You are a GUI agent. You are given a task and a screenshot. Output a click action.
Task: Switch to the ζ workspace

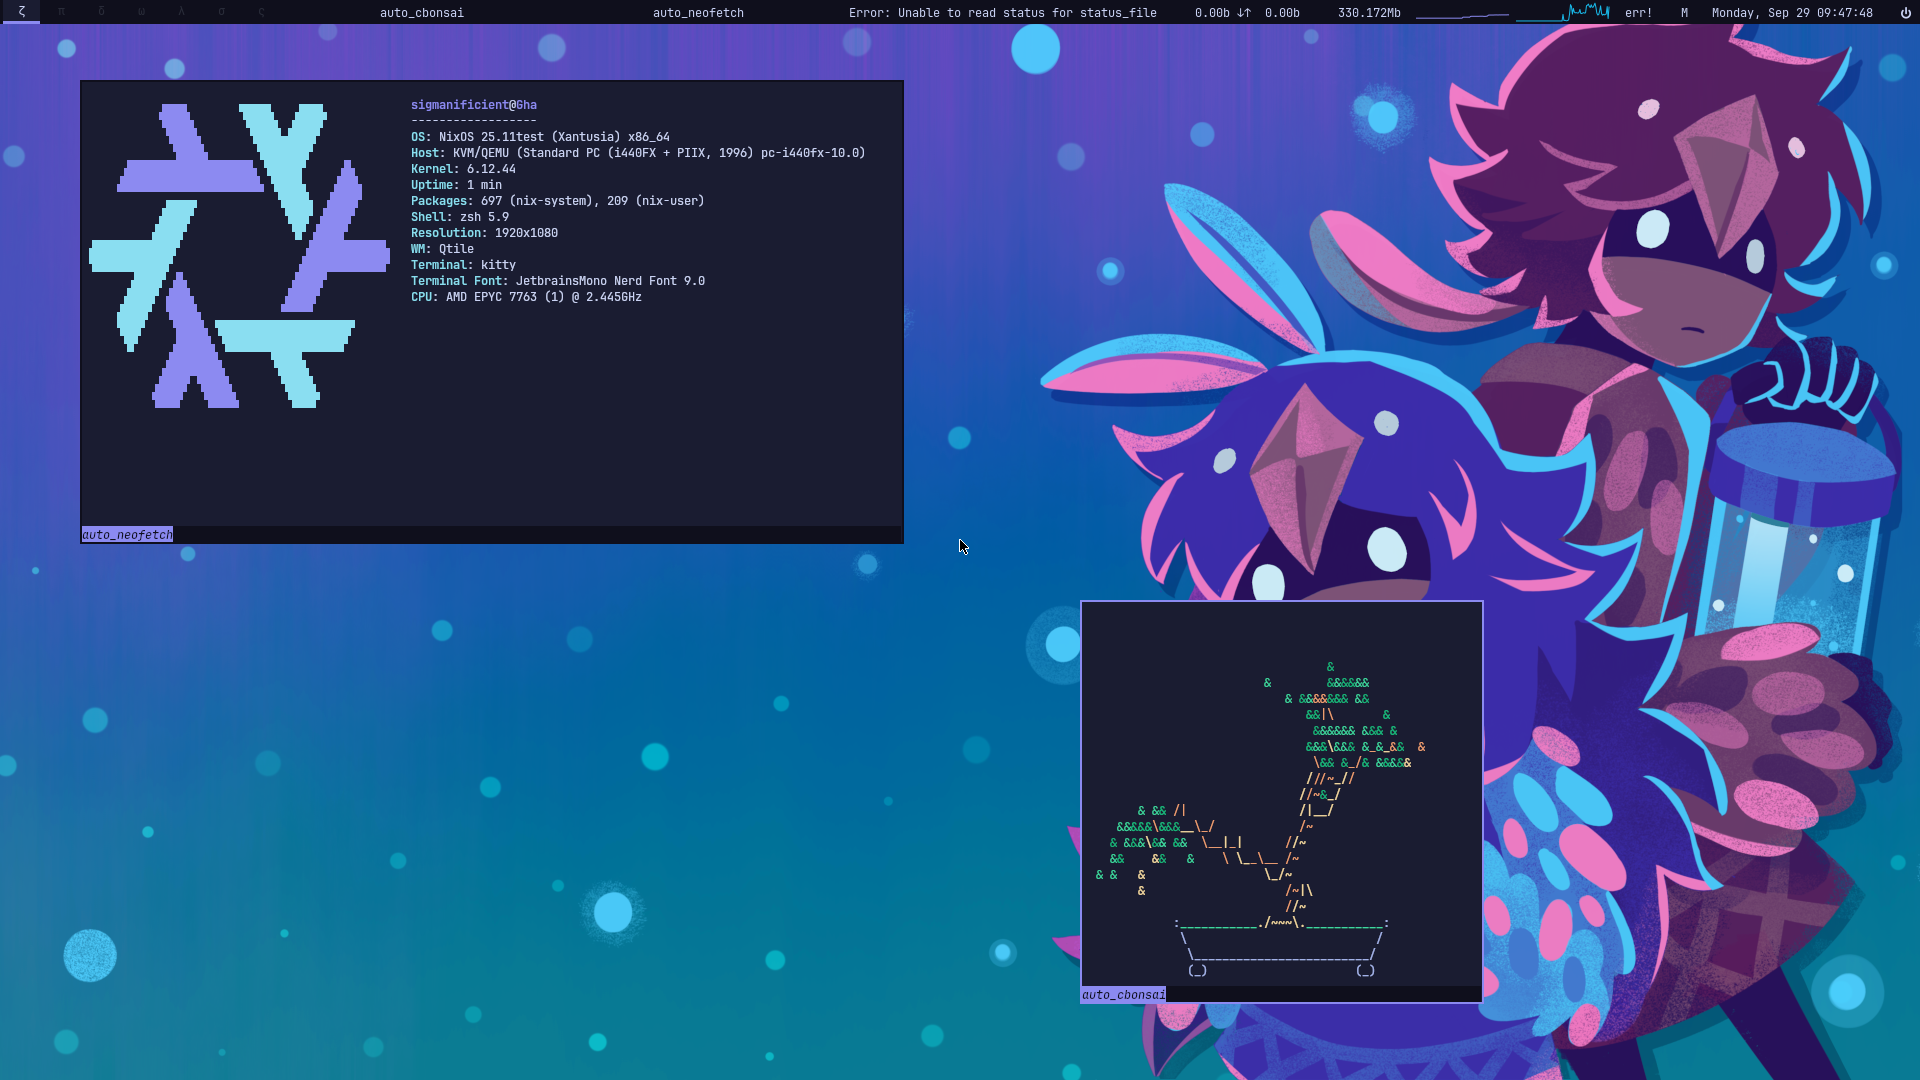click(21, 12)
